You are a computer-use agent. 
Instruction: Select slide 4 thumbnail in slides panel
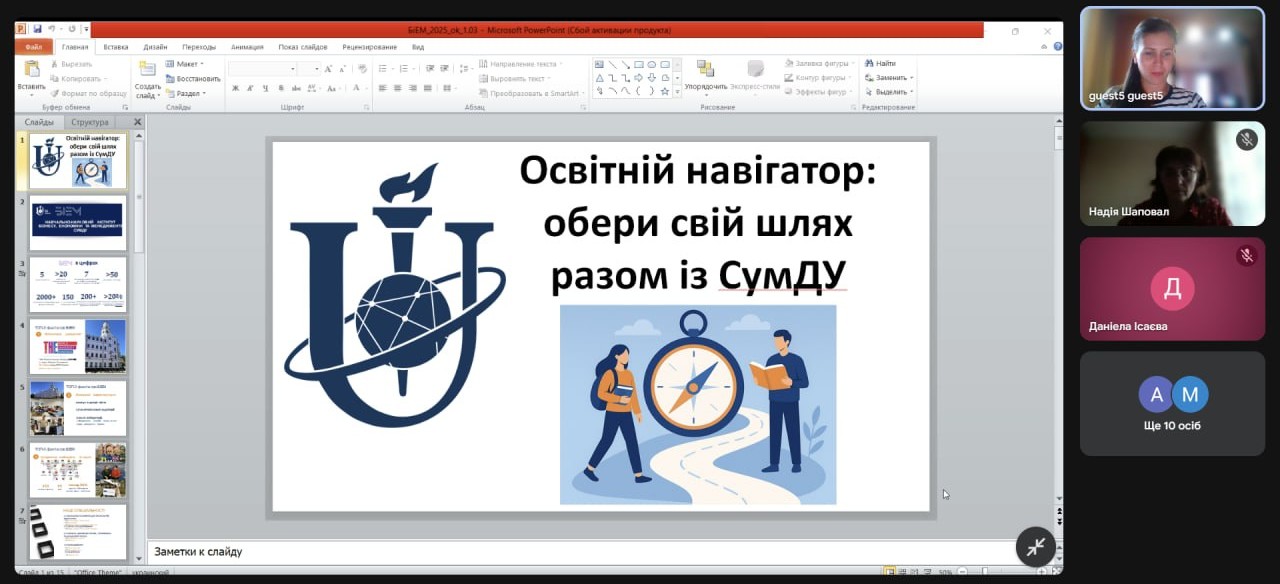(x=78, y=346)
